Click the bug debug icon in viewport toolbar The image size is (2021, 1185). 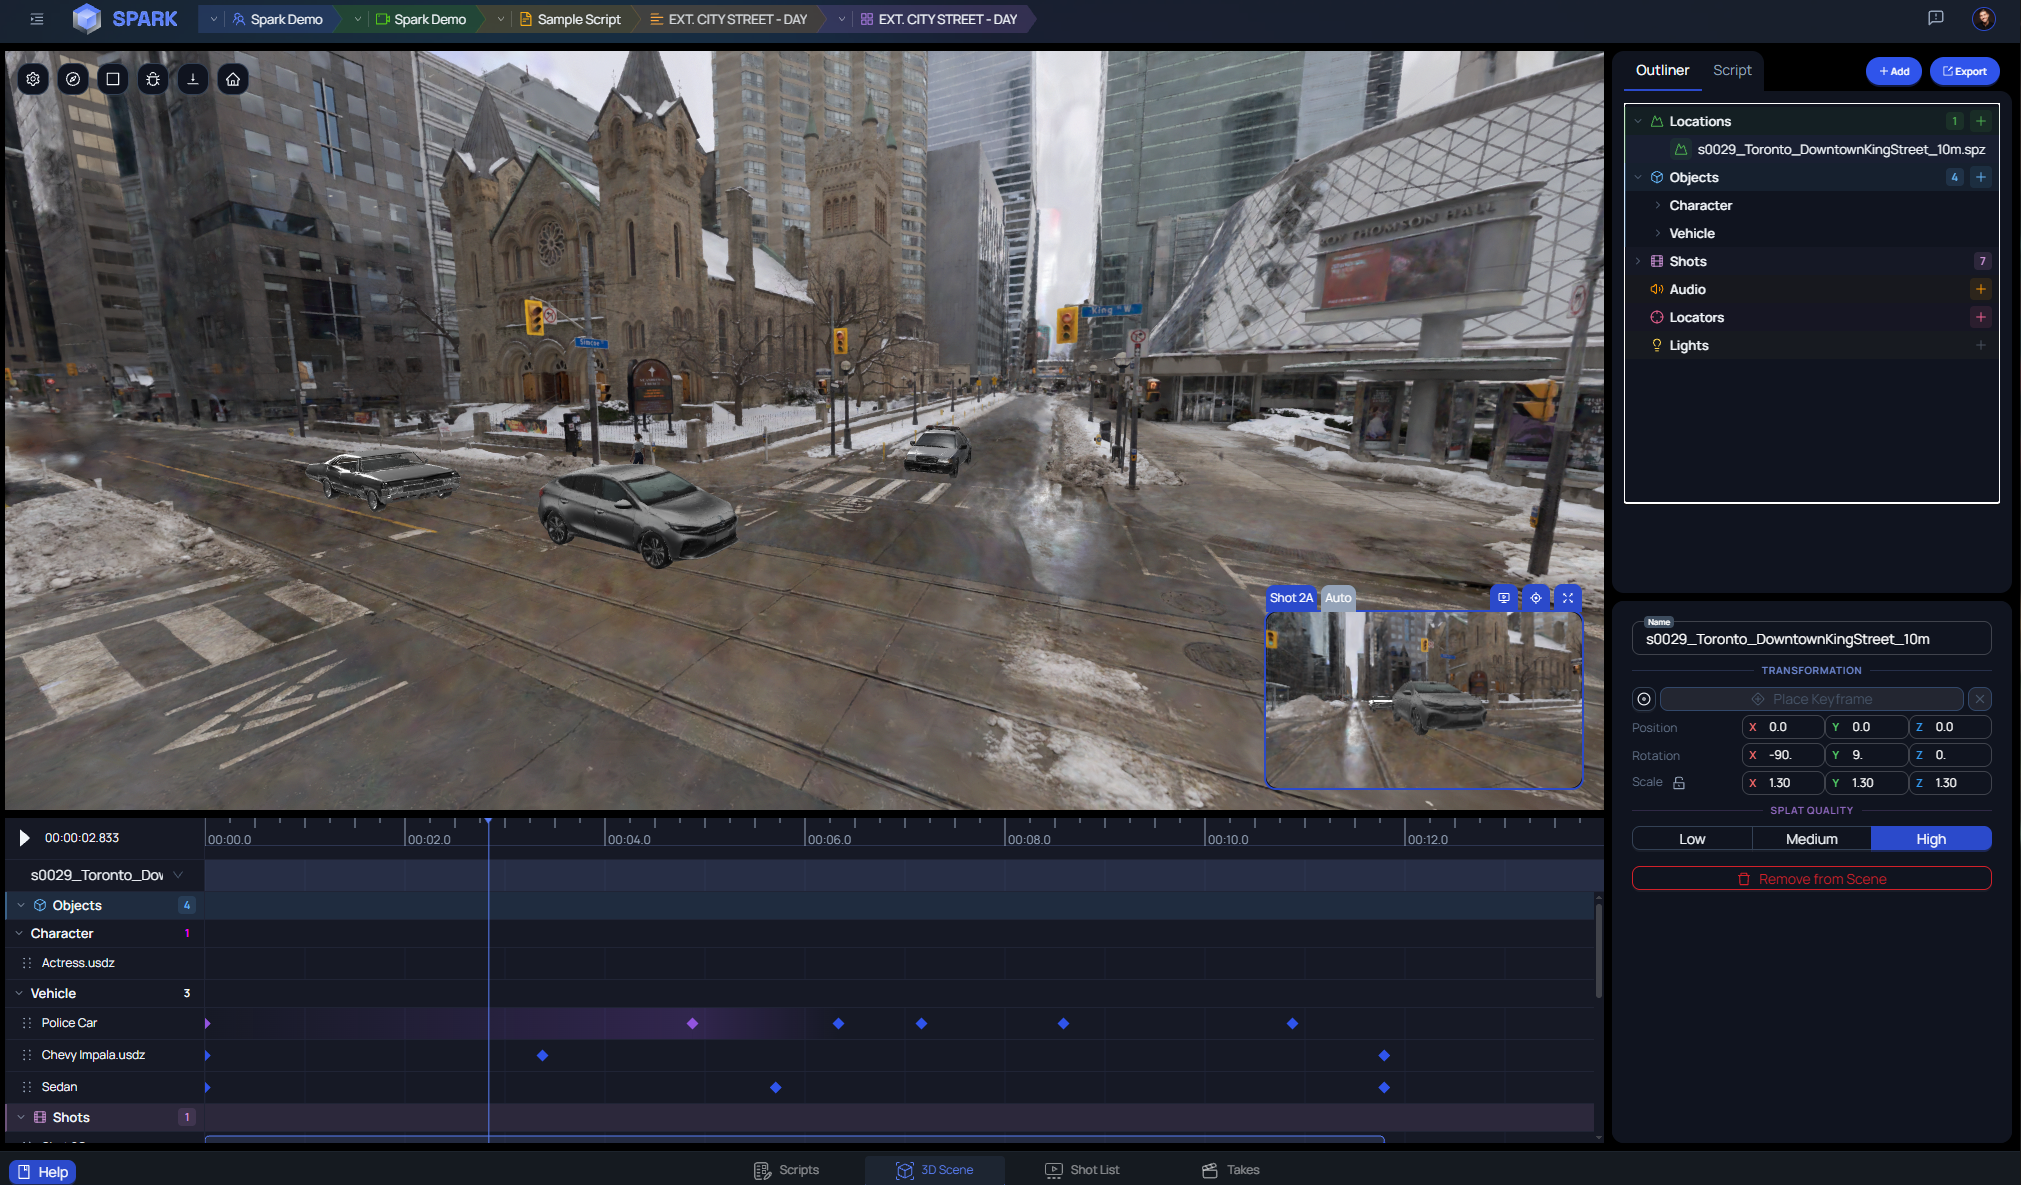(x=153, y=79)
